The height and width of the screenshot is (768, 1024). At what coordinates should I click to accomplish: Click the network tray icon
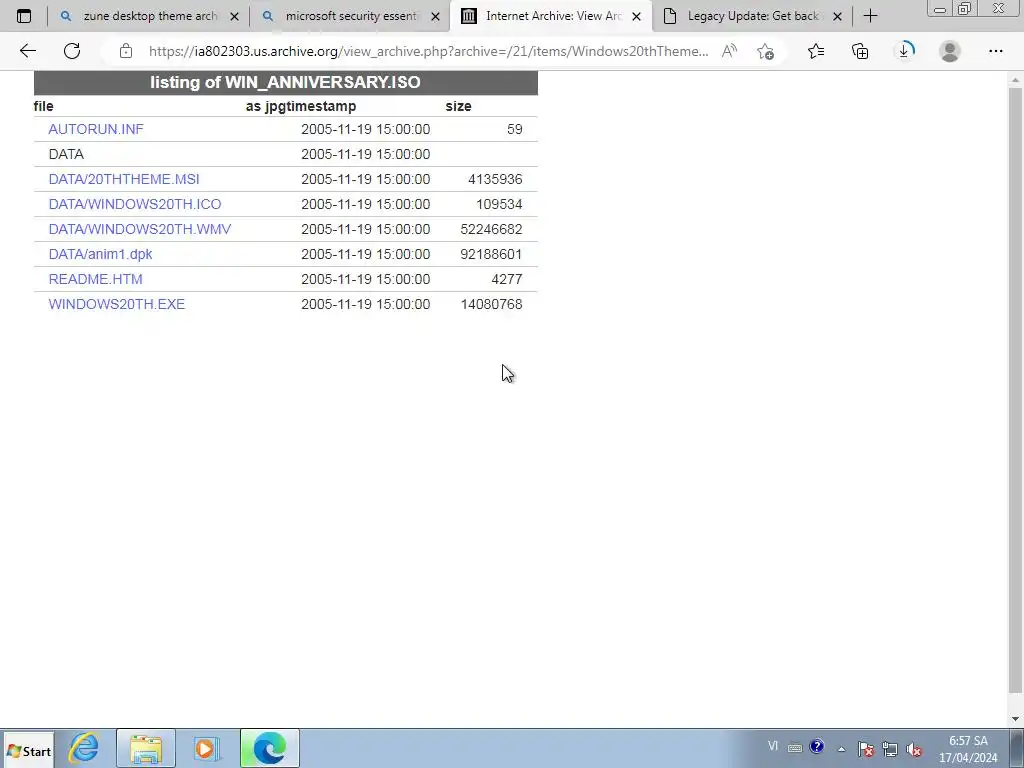(889, 749)
